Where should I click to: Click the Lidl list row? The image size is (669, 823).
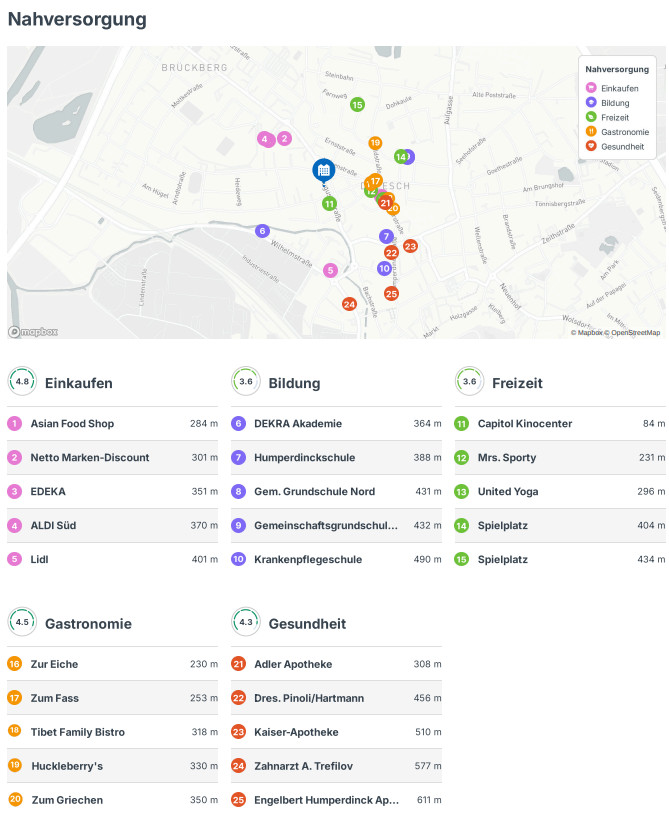point(112,560)
